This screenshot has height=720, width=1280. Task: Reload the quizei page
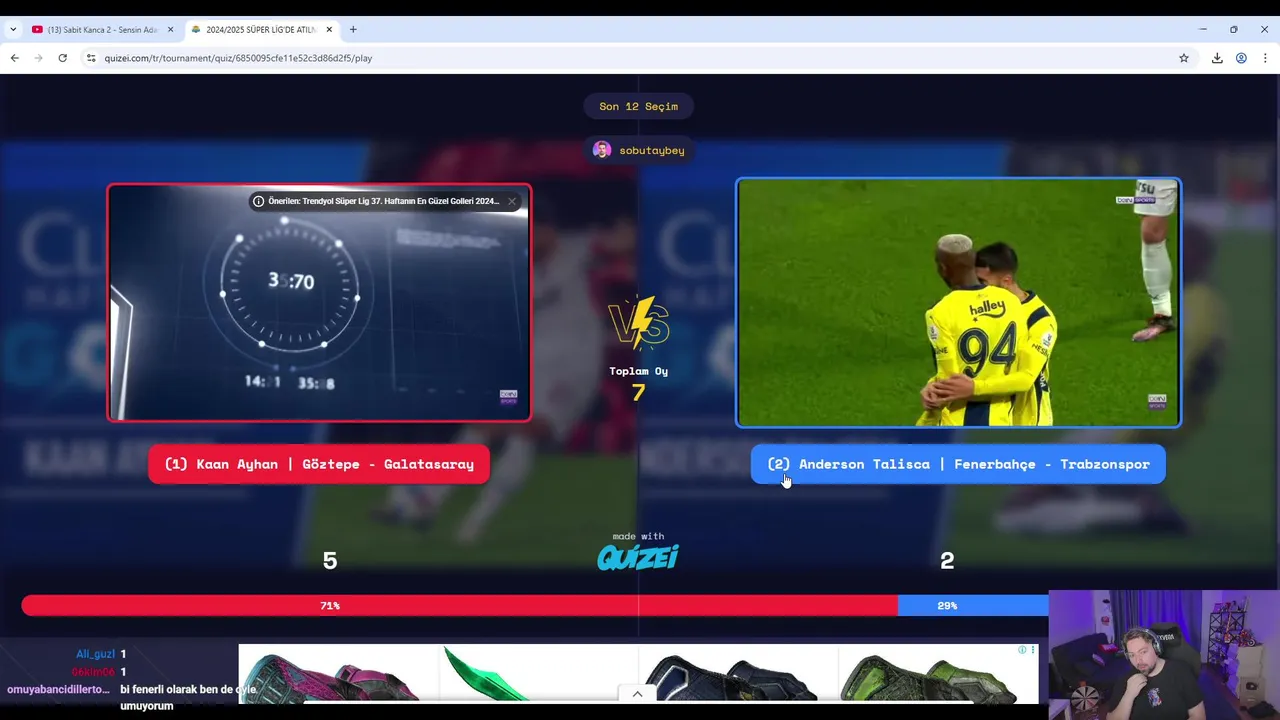tap(62, 58)
